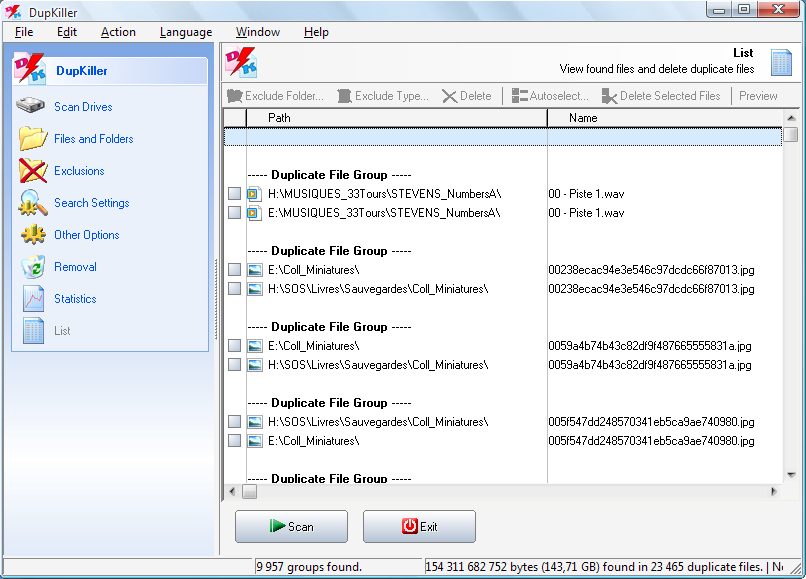This screenshot has height=579, width=806.
Task: Sort list by the Path column header
Action: click(x=396, y=118)
